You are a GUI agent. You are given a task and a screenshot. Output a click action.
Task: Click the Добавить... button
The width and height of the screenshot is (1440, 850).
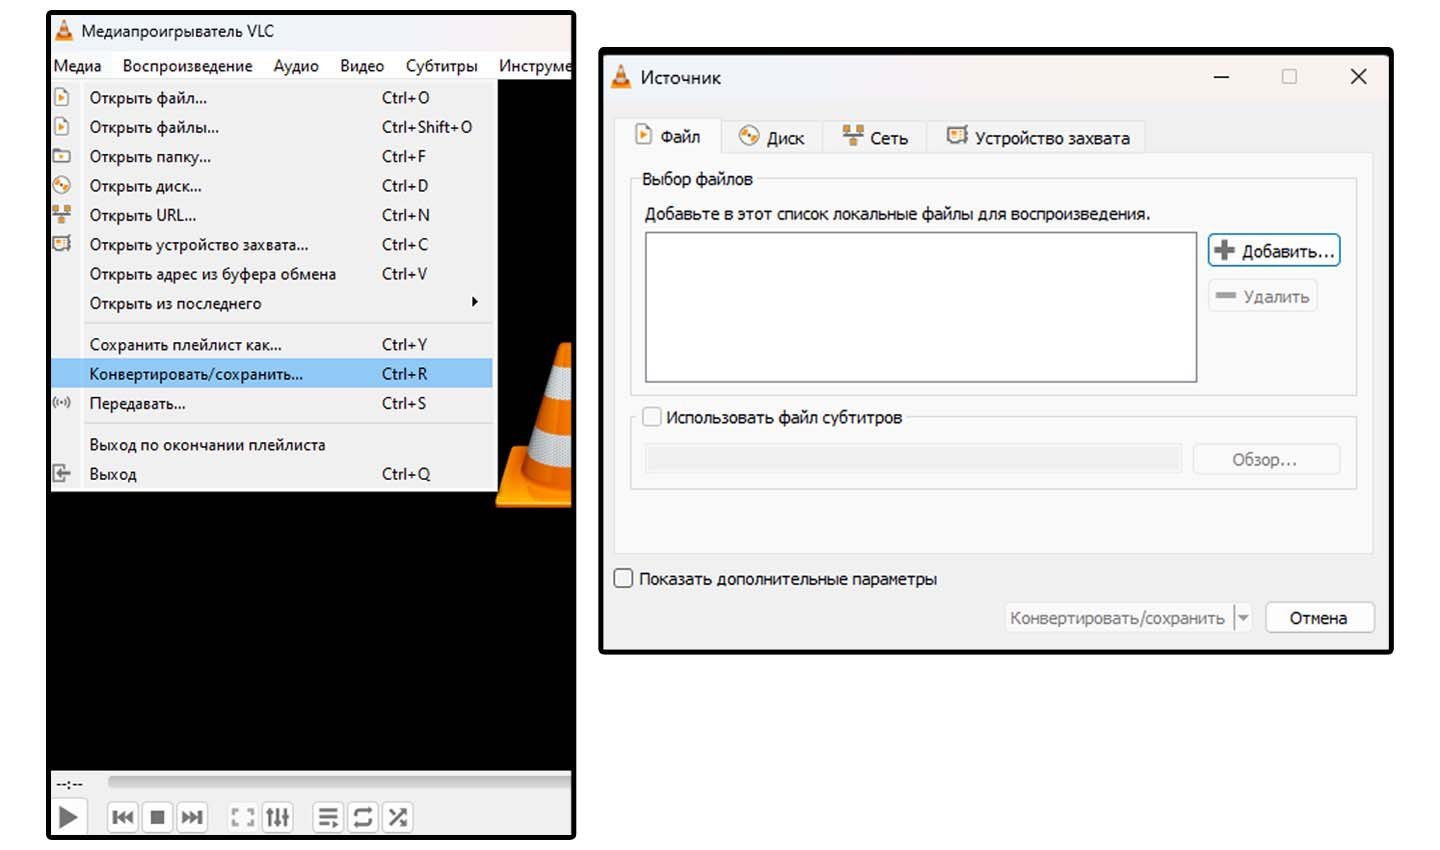tap(1274, 250)
